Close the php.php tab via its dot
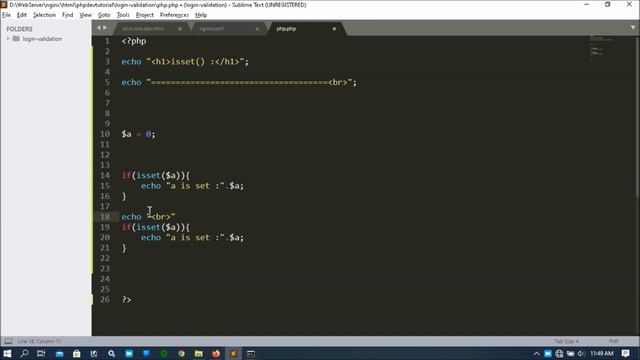This screenshot has width=640, height=360. point(334,29)
